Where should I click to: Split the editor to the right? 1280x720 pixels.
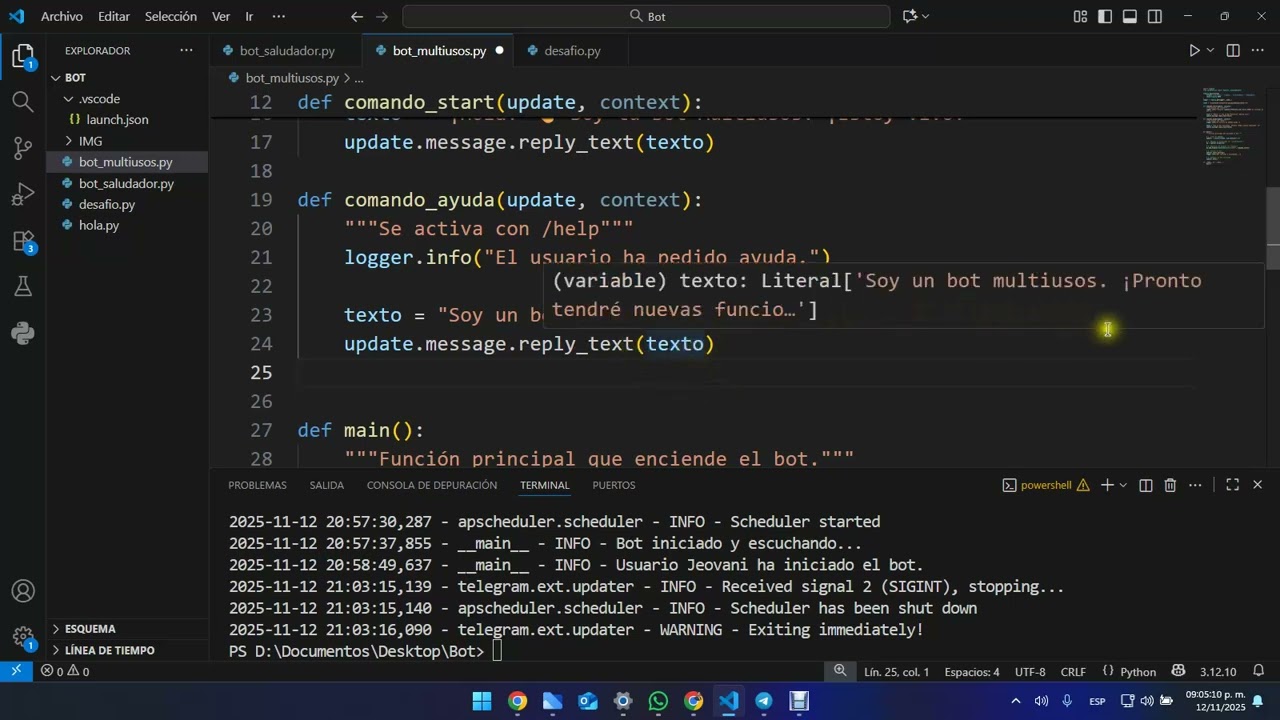[1233, 50]
